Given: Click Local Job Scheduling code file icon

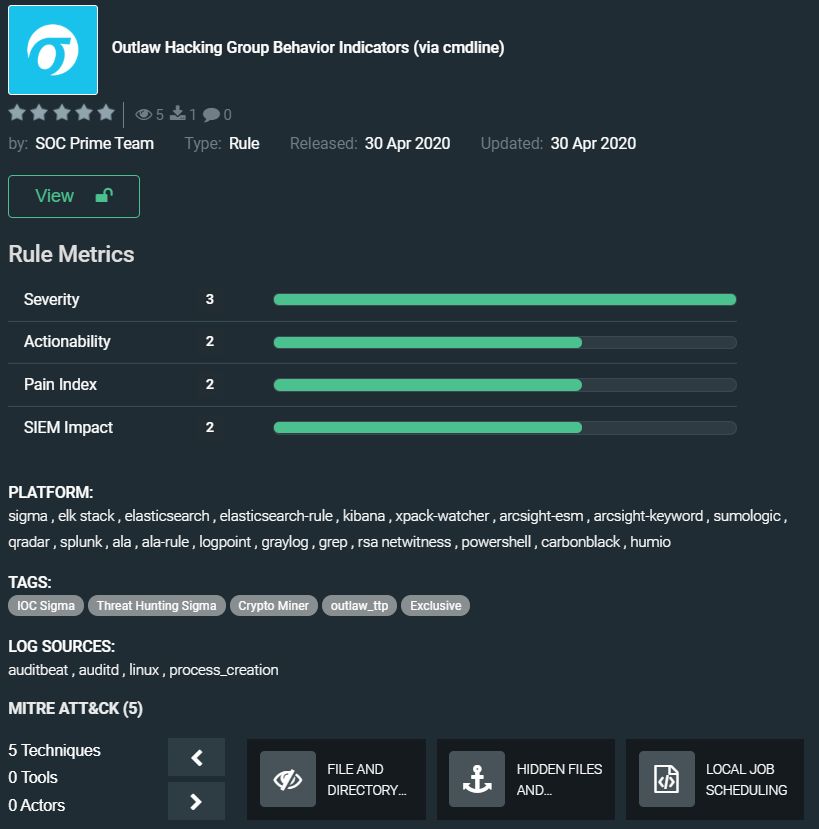Looking at the screenshot, I should pyautogui.click(x=667, y=779).
